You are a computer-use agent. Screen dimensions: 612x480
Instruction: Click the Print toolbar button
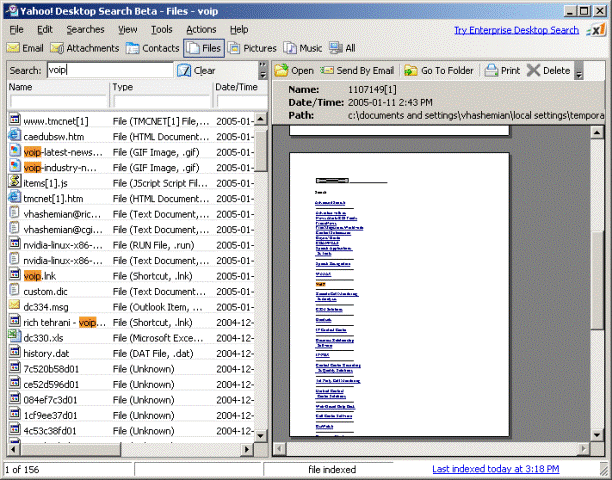tap(502, 71)
